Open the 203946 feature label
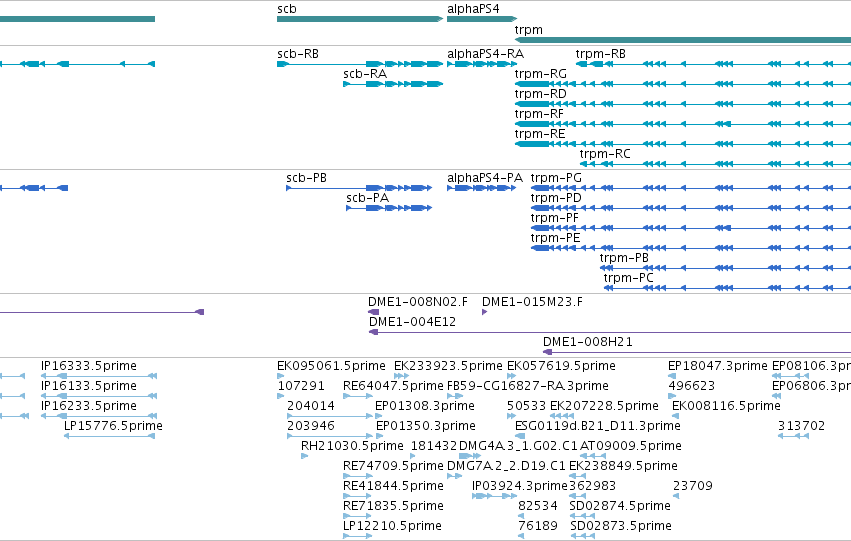 tap(311, 427)
